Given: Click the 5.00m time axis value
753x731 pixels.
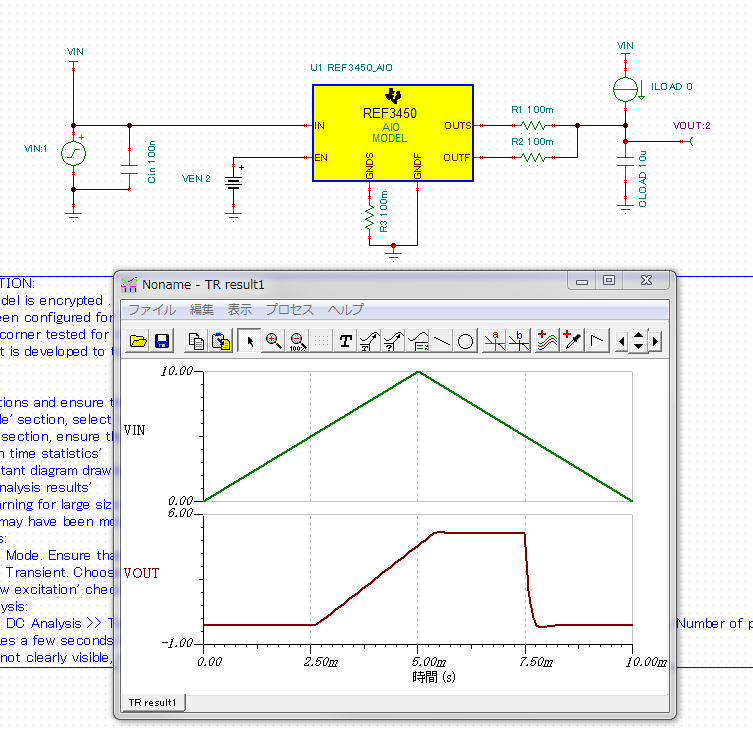Looking at the screenshot, I should [429, 662].
